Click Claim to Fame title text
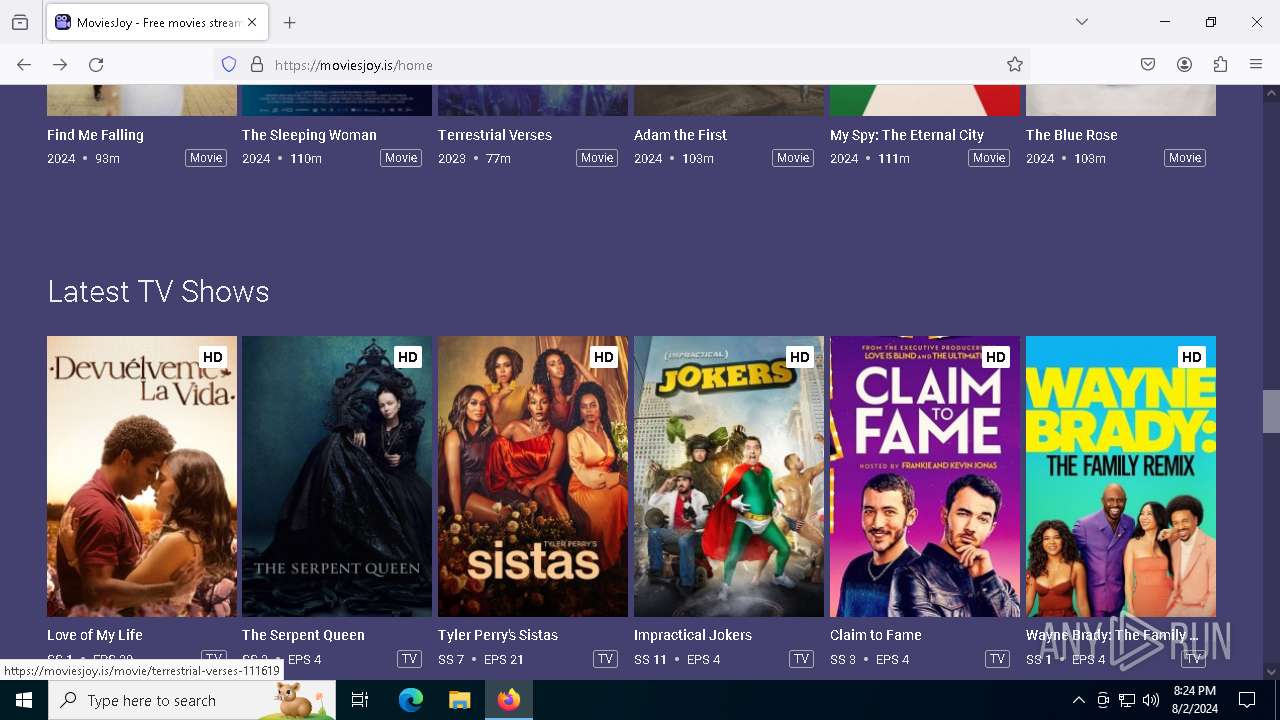This screenshot has height=720, width=1280. (876, 635)
